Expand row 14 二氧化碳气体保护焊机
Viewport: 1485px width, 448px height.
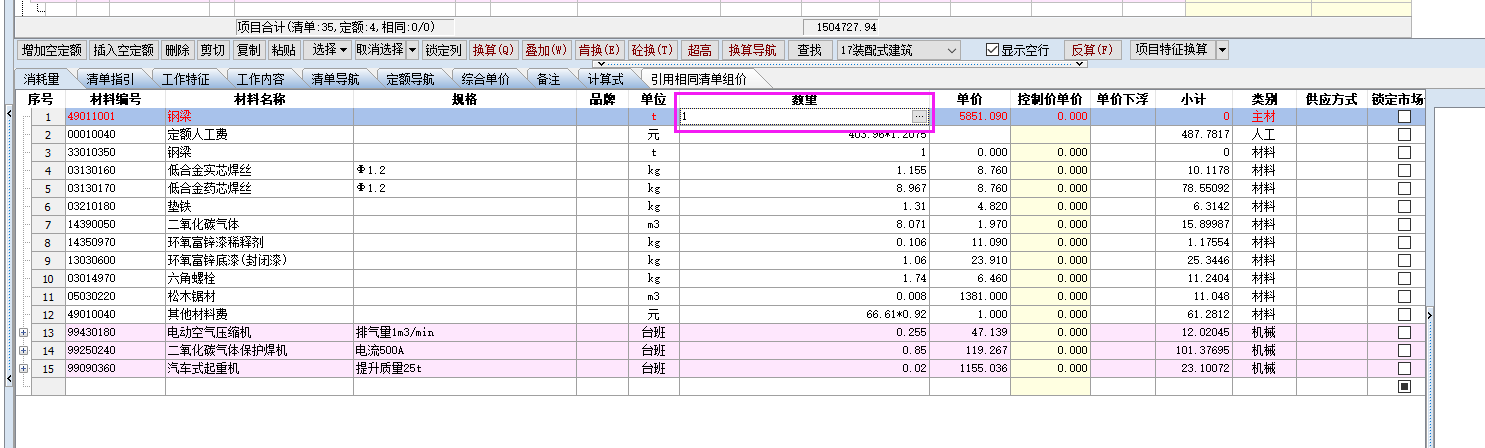[23, 351]
